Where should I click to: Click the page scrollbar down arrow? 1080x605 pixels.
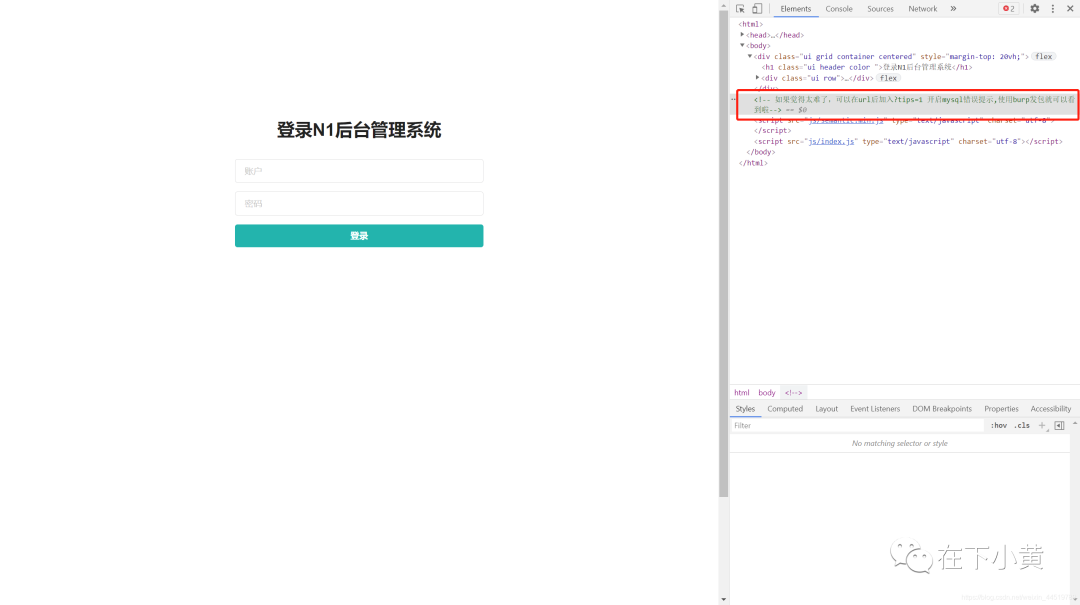pyautogui.click(x=723, y=599)
